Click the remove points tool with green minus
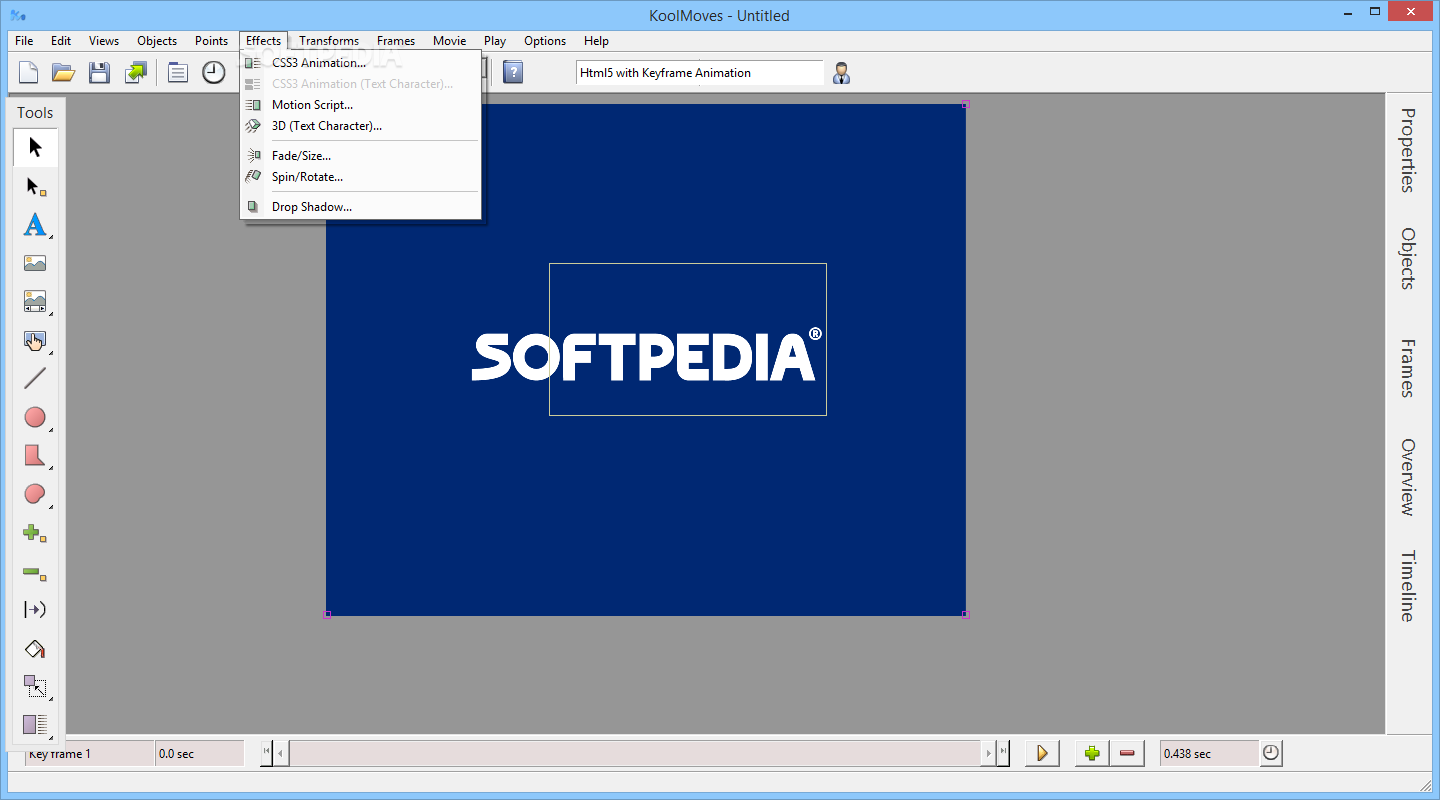 pos(35,572)
